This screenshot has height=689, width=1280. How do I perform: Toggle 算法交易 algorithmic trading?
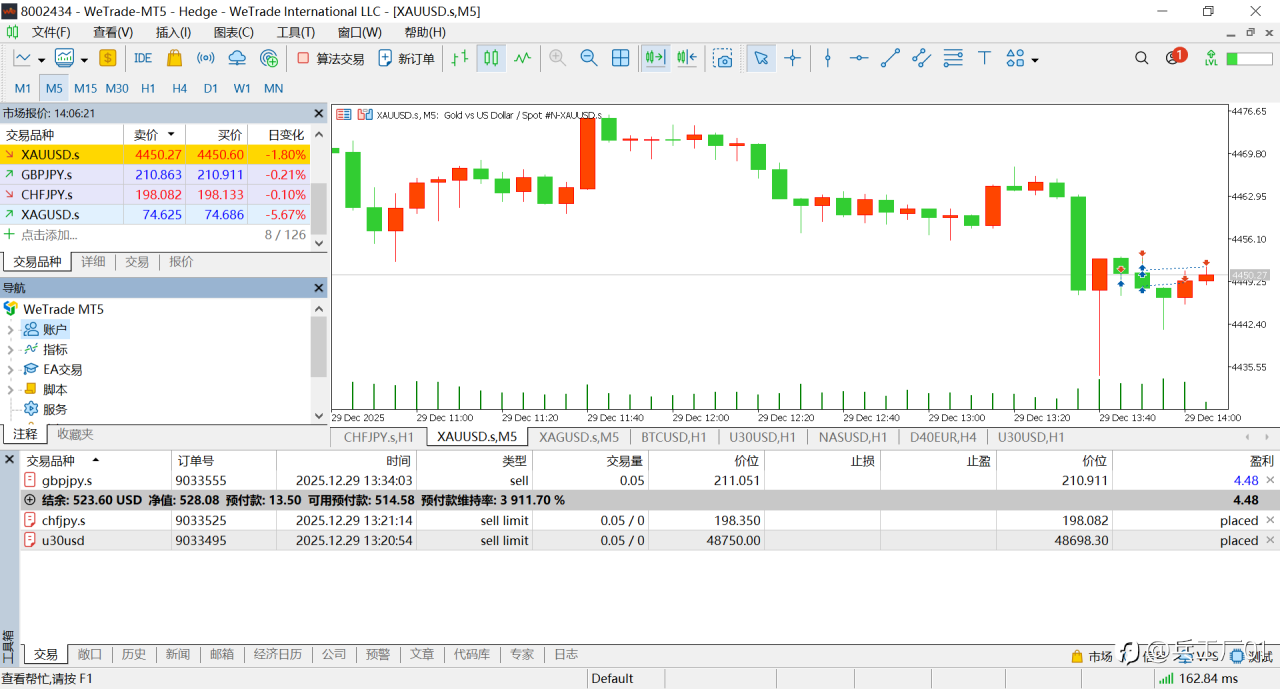pyautogui.click(x=331, y=58)
